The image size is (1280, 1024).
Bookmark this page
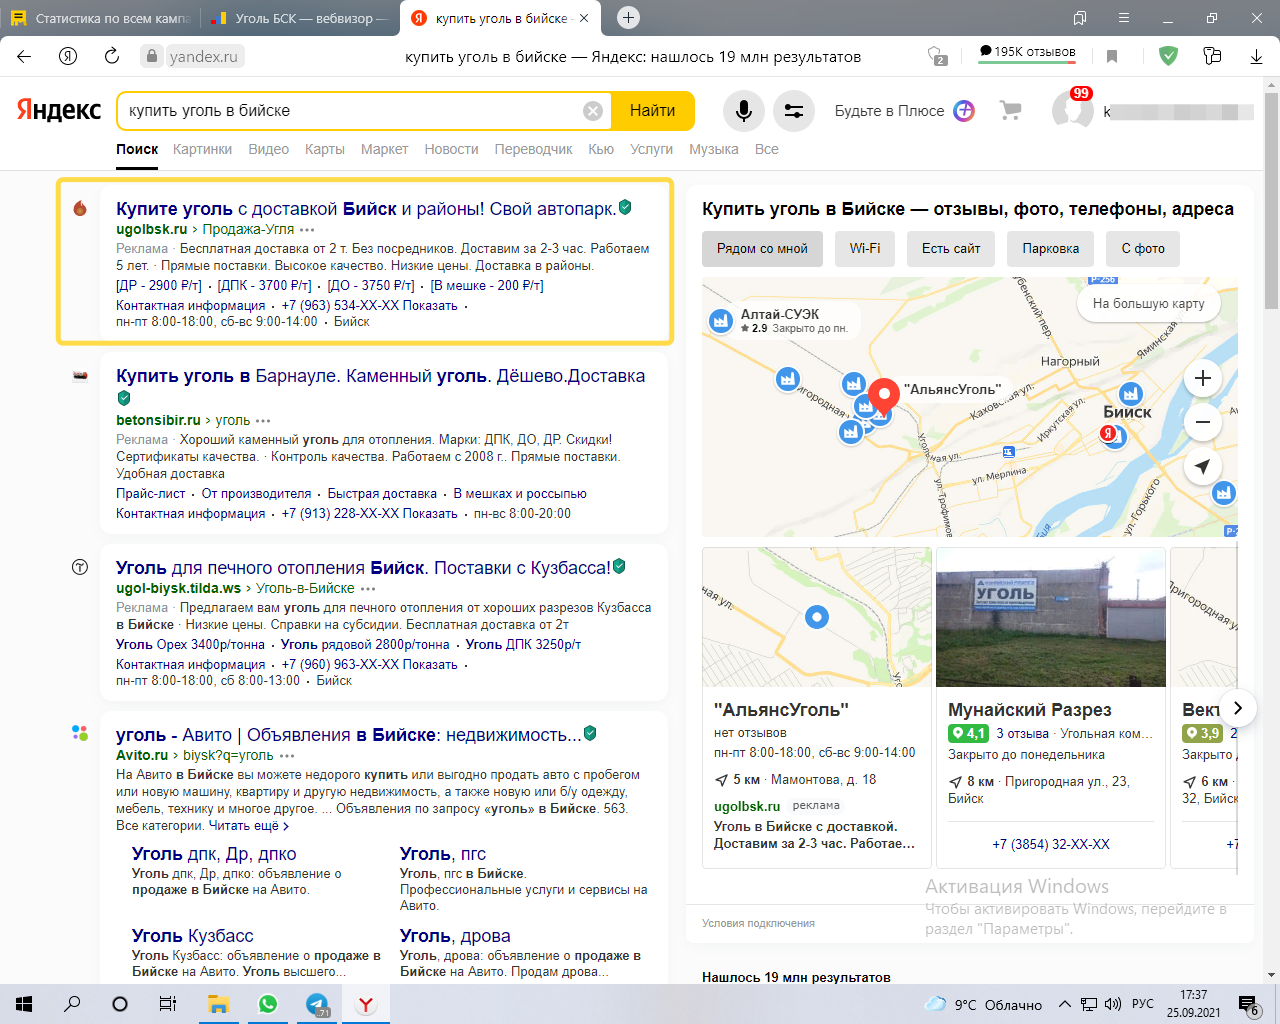click(x=1112, y=57)
